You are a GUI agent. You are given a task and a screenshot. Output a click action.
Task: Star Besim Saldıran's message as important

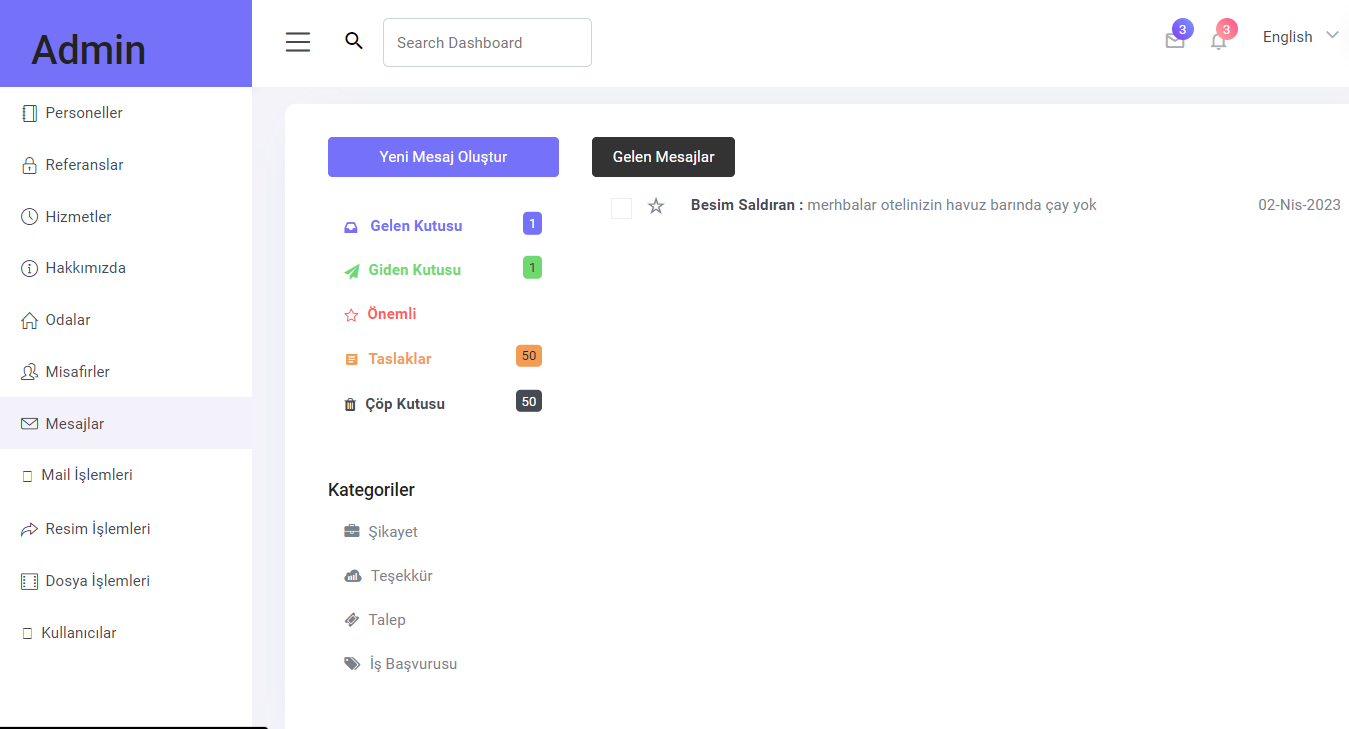(656, 206)
